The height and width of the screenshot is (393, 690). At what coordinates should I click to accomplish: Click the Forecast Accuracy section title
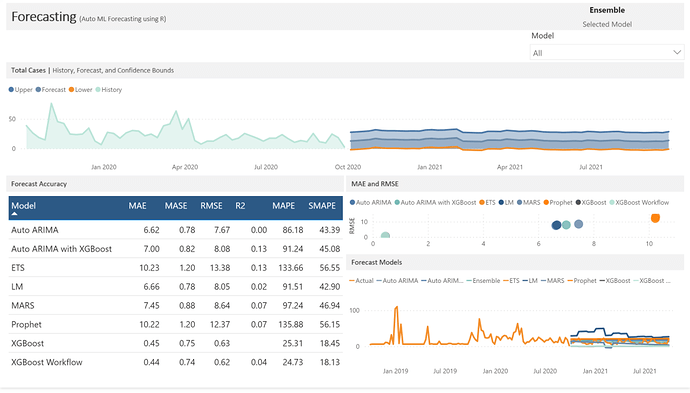(39, 184)
